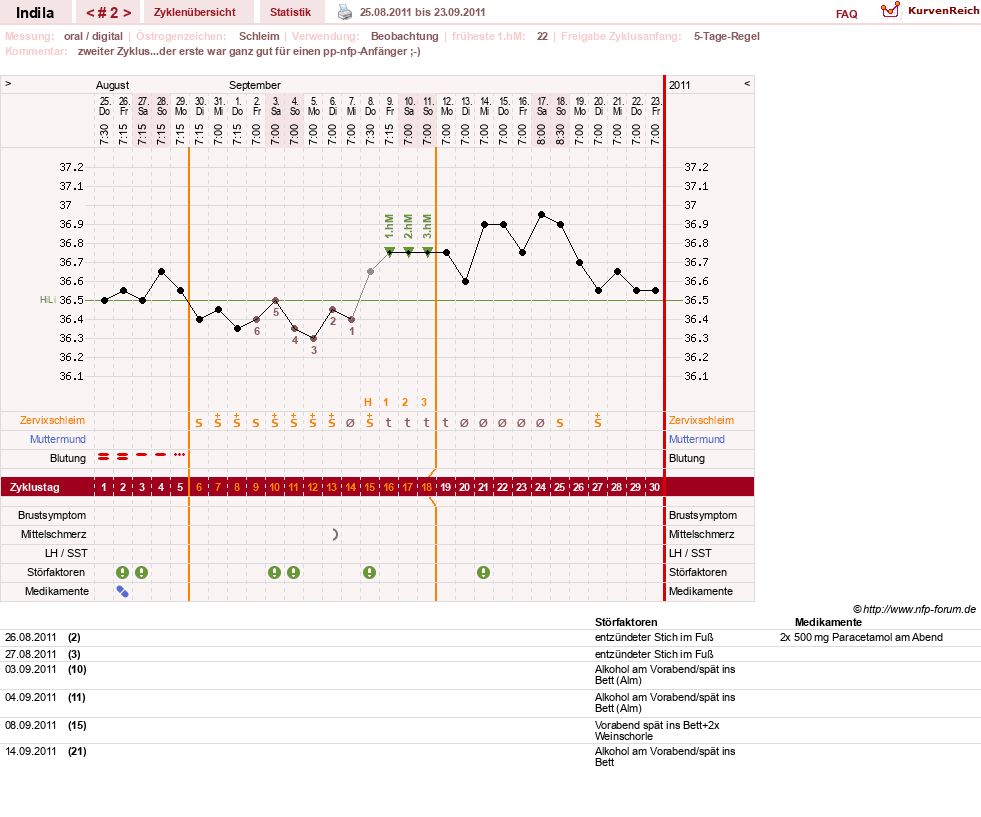Click the lowest temperature point on day 12
Screen dimensions: 981x817
[x=313, y=338]
